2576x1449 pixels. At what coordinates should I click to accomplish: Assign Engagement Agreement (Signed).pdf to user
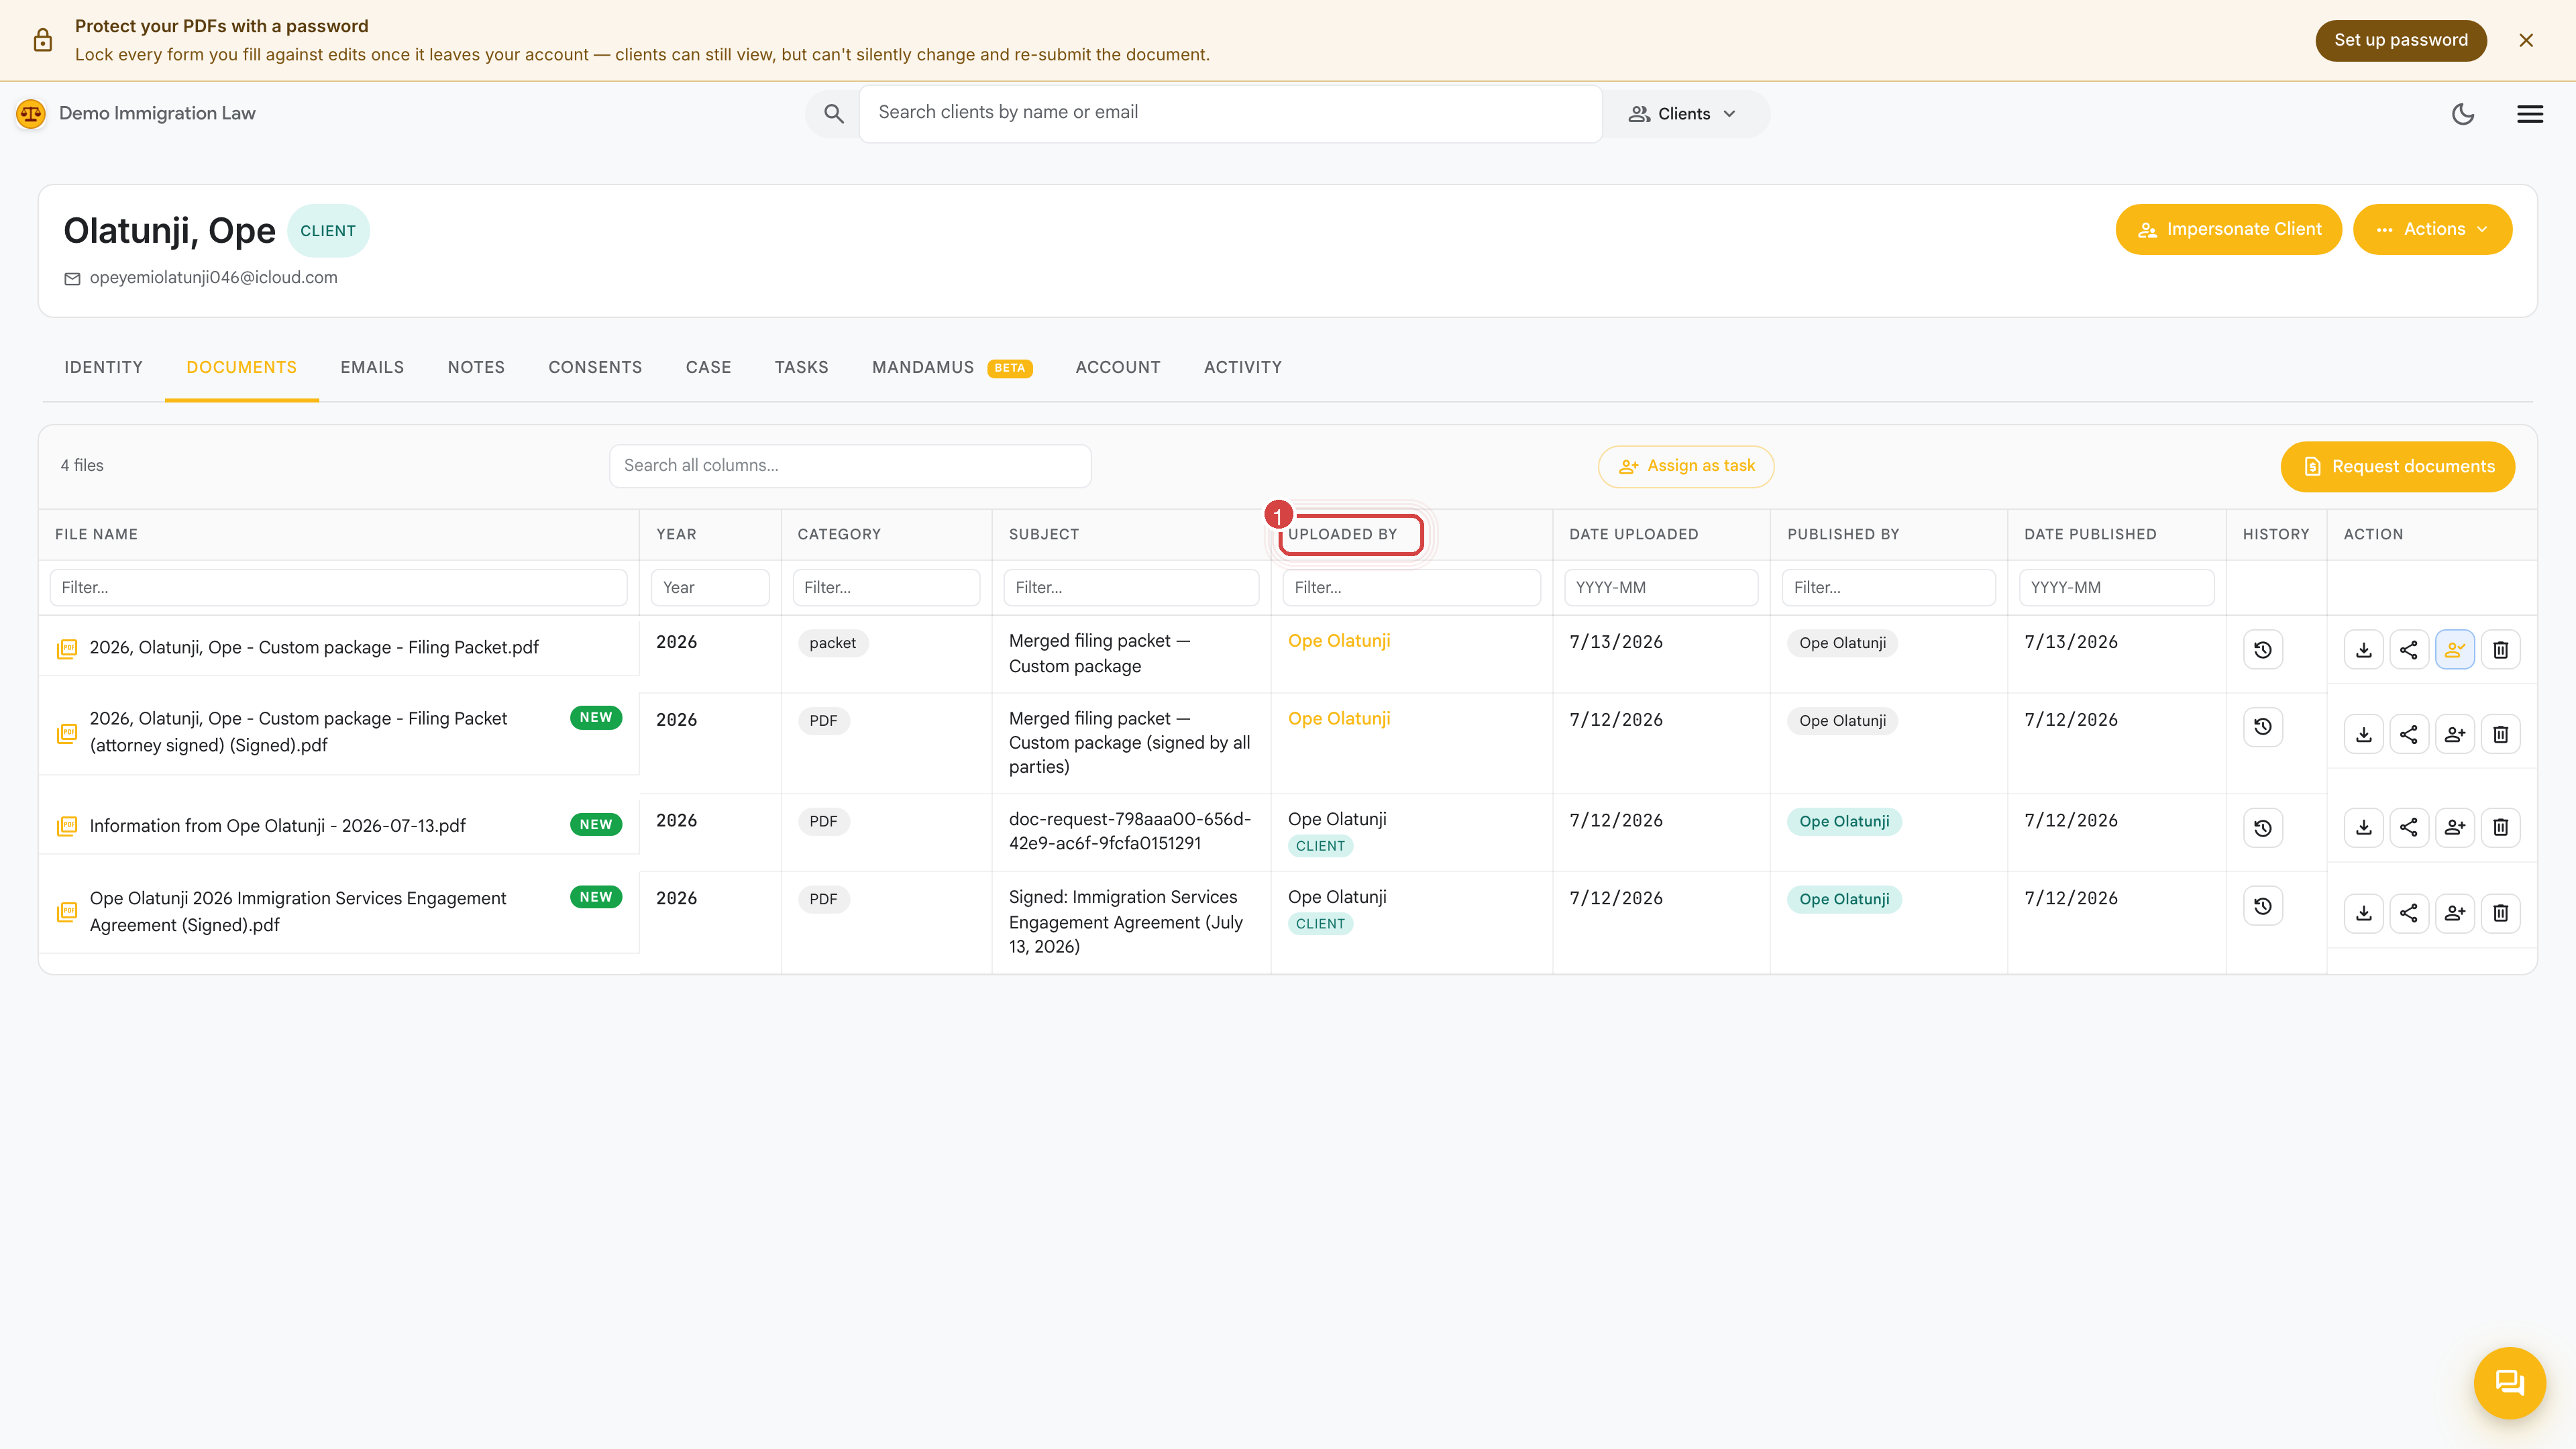(2455, 913)
